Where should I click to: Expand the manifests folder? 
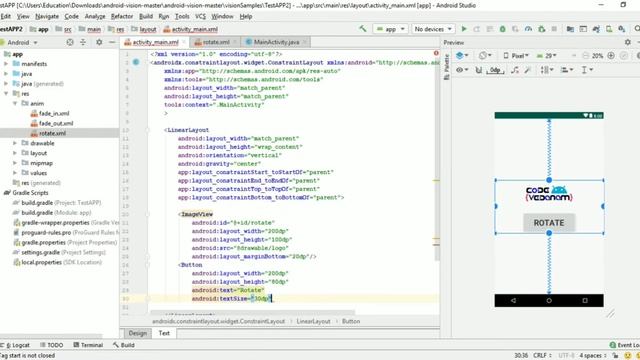click(x=6, y=64)
